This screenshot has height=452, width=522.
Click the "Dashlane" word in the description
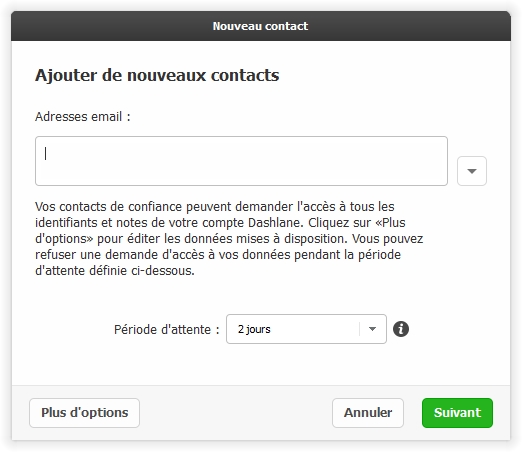pyautogui.click(x=275, y=223)
